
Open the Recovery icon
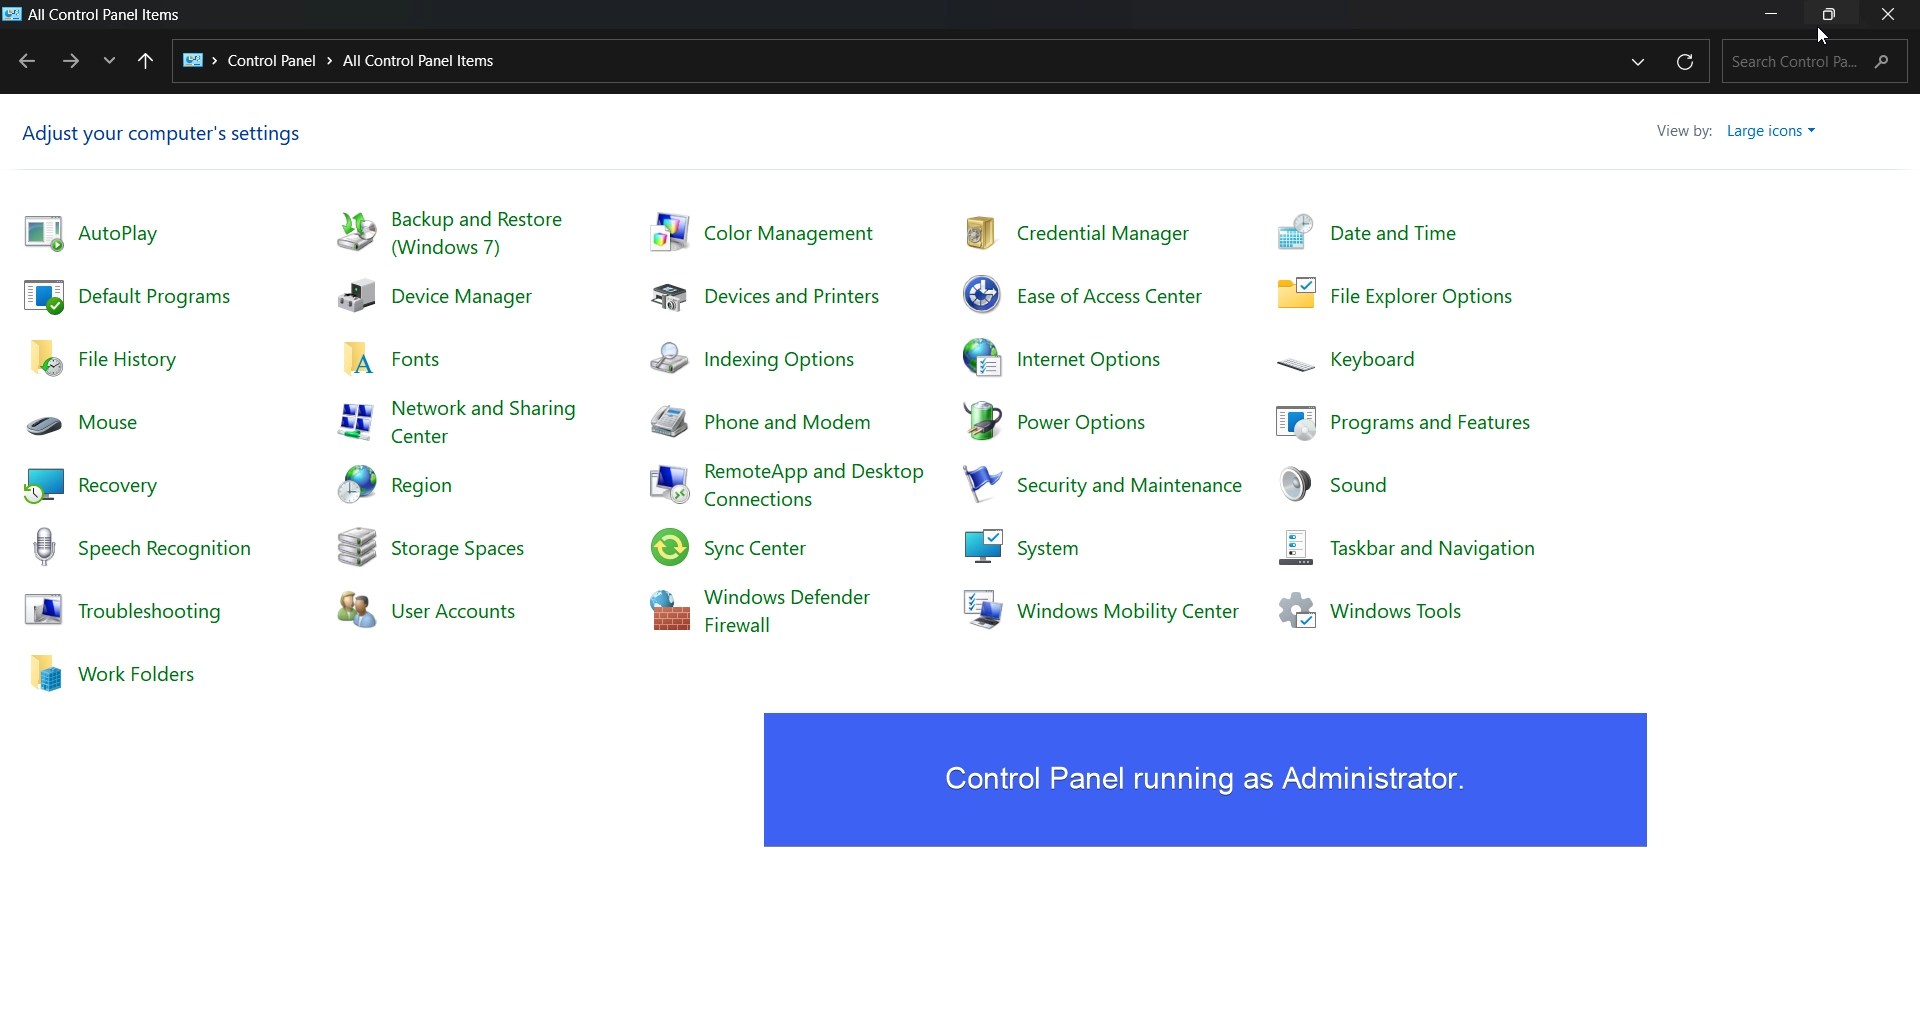point(43,486)
